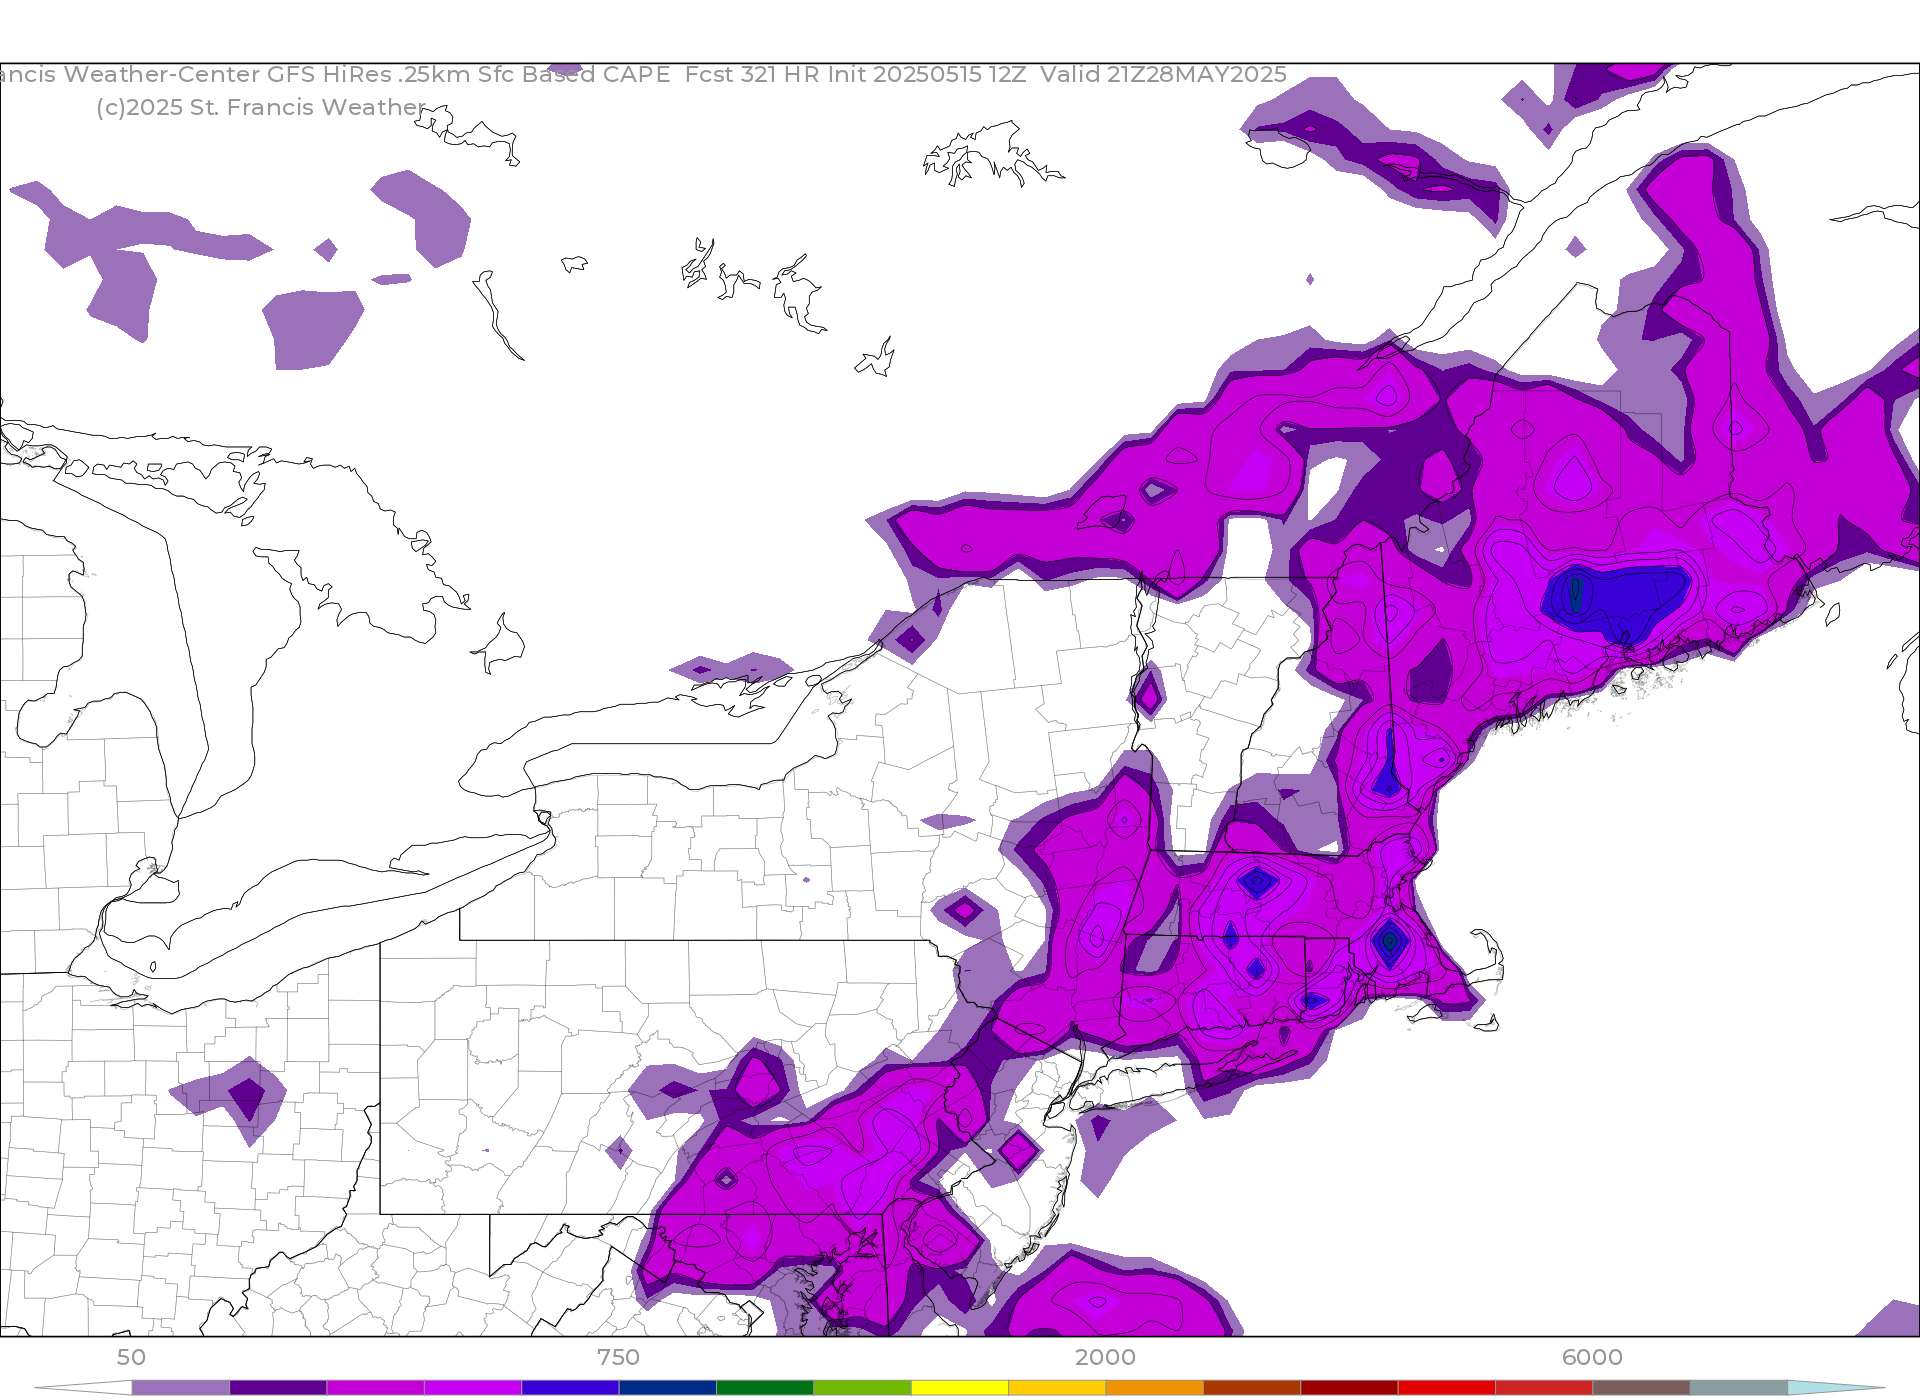Click the (c)2025 St. Francis Weather copyright
1920x1400 pixels.
point(261,108)
